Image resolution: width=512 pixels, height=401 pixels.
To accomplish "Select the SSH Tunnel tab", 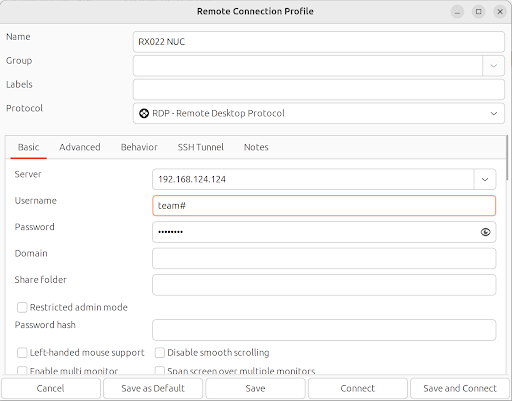I will tap(200, 147).
